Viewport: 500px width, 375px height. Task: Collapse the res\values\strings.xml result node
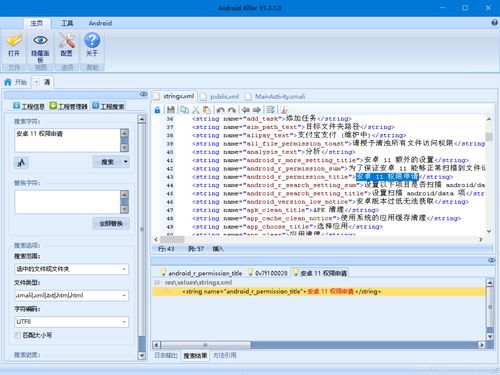point(157,283)
